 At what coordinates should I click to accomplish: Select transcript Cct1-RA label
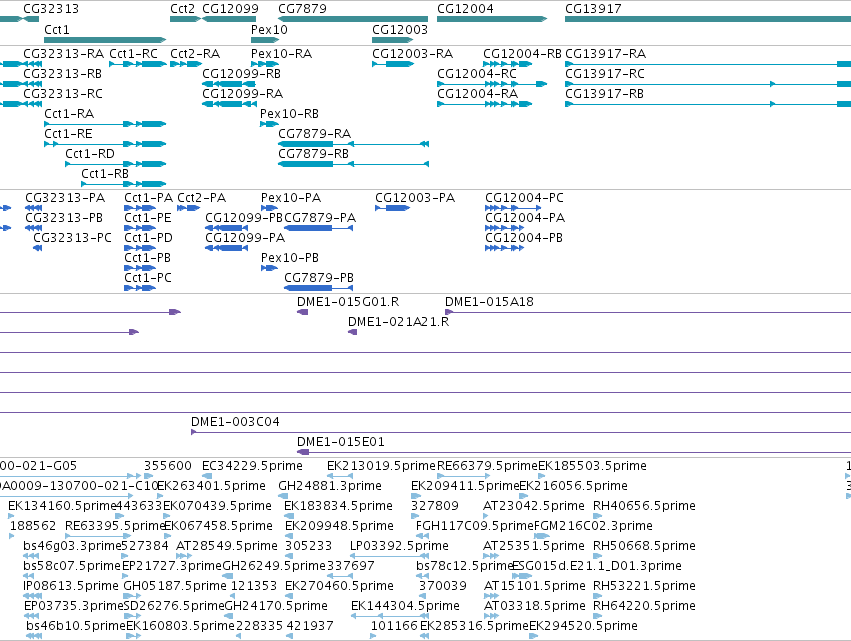(x=69, y=113)
